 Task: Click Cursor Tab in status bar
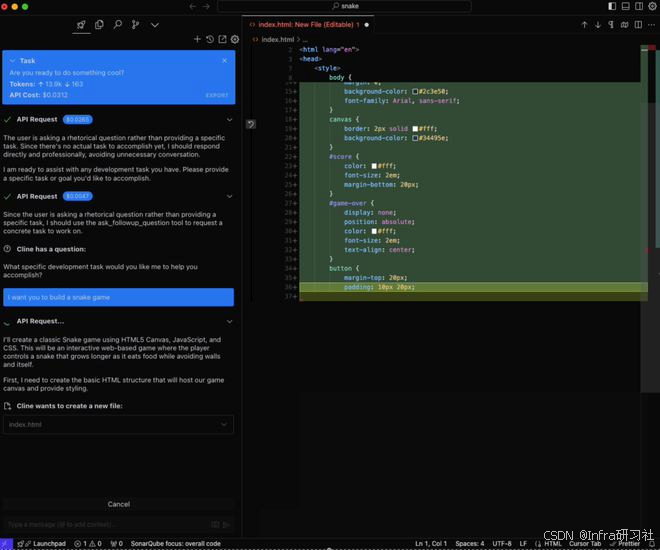pyautogui.click(x=585, y=544)
